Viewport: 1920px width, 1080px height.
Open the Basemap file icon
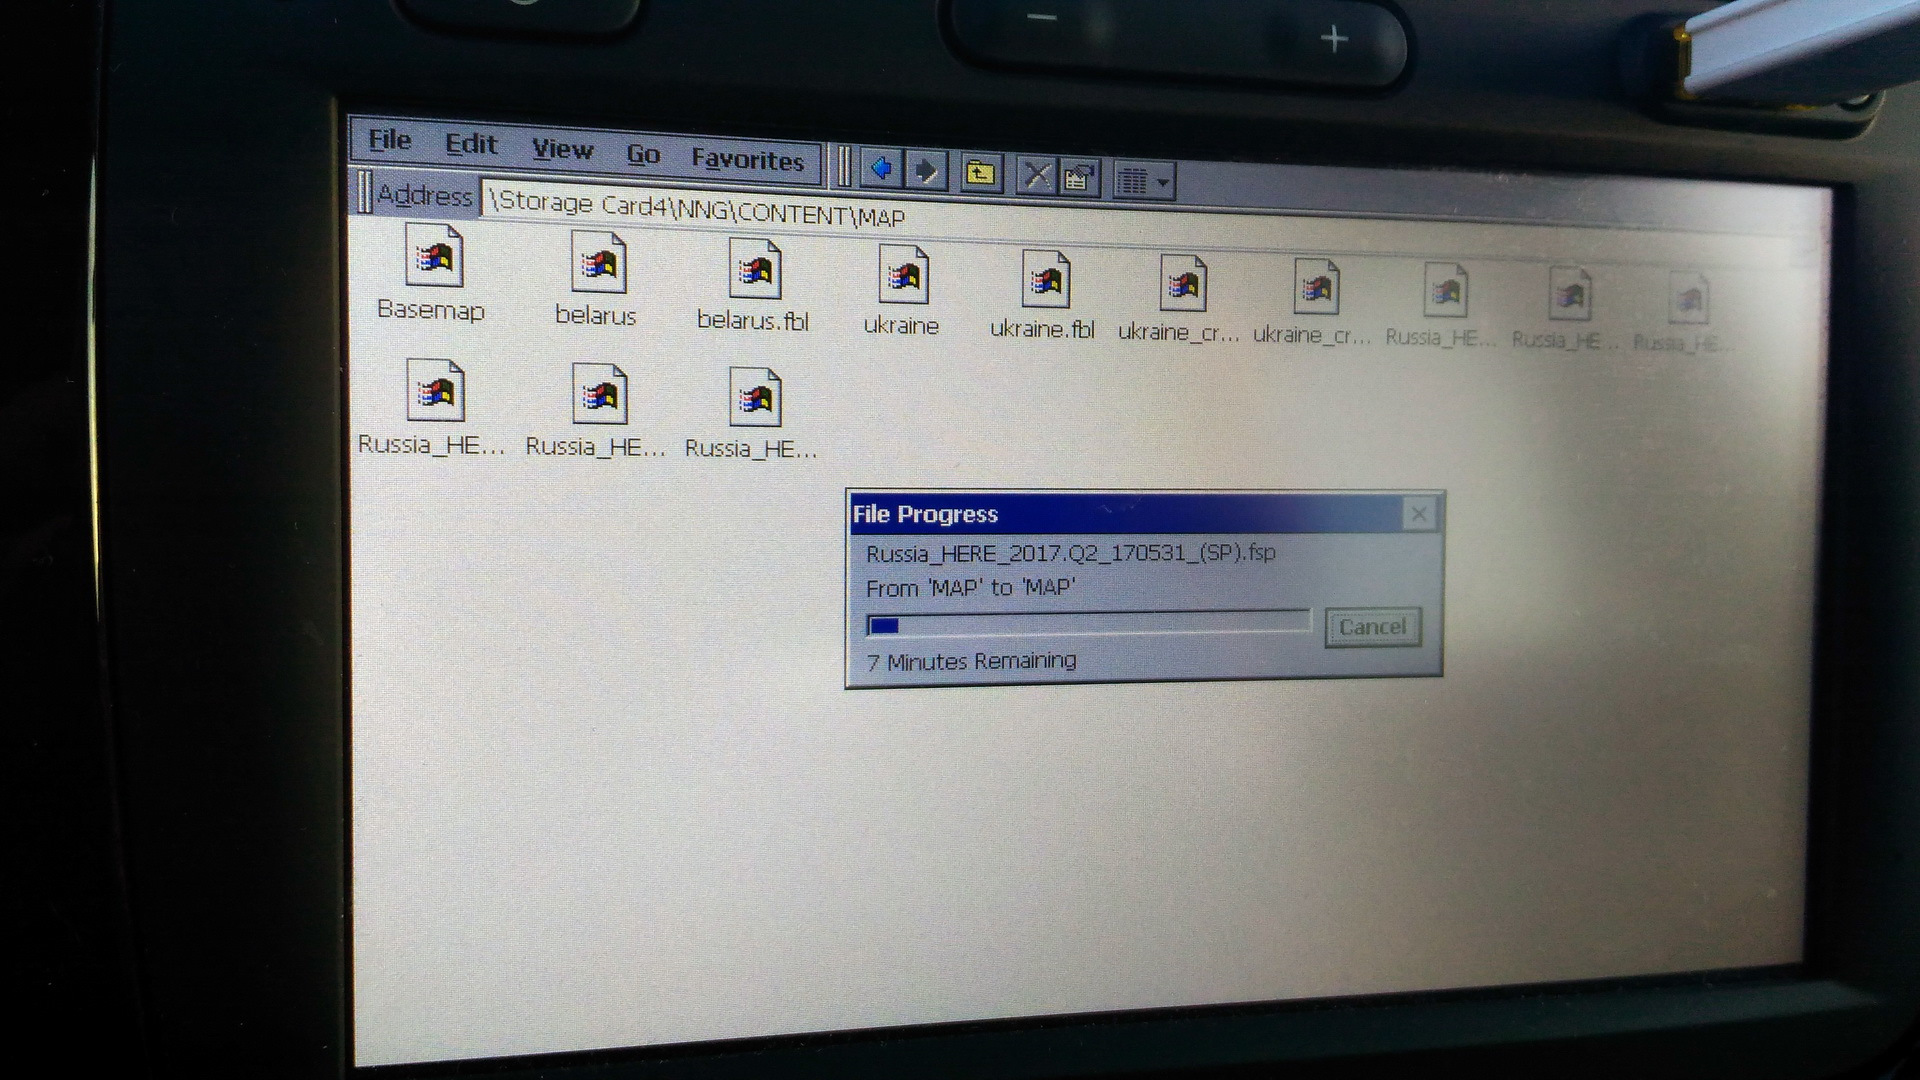[x=433, y=258]
